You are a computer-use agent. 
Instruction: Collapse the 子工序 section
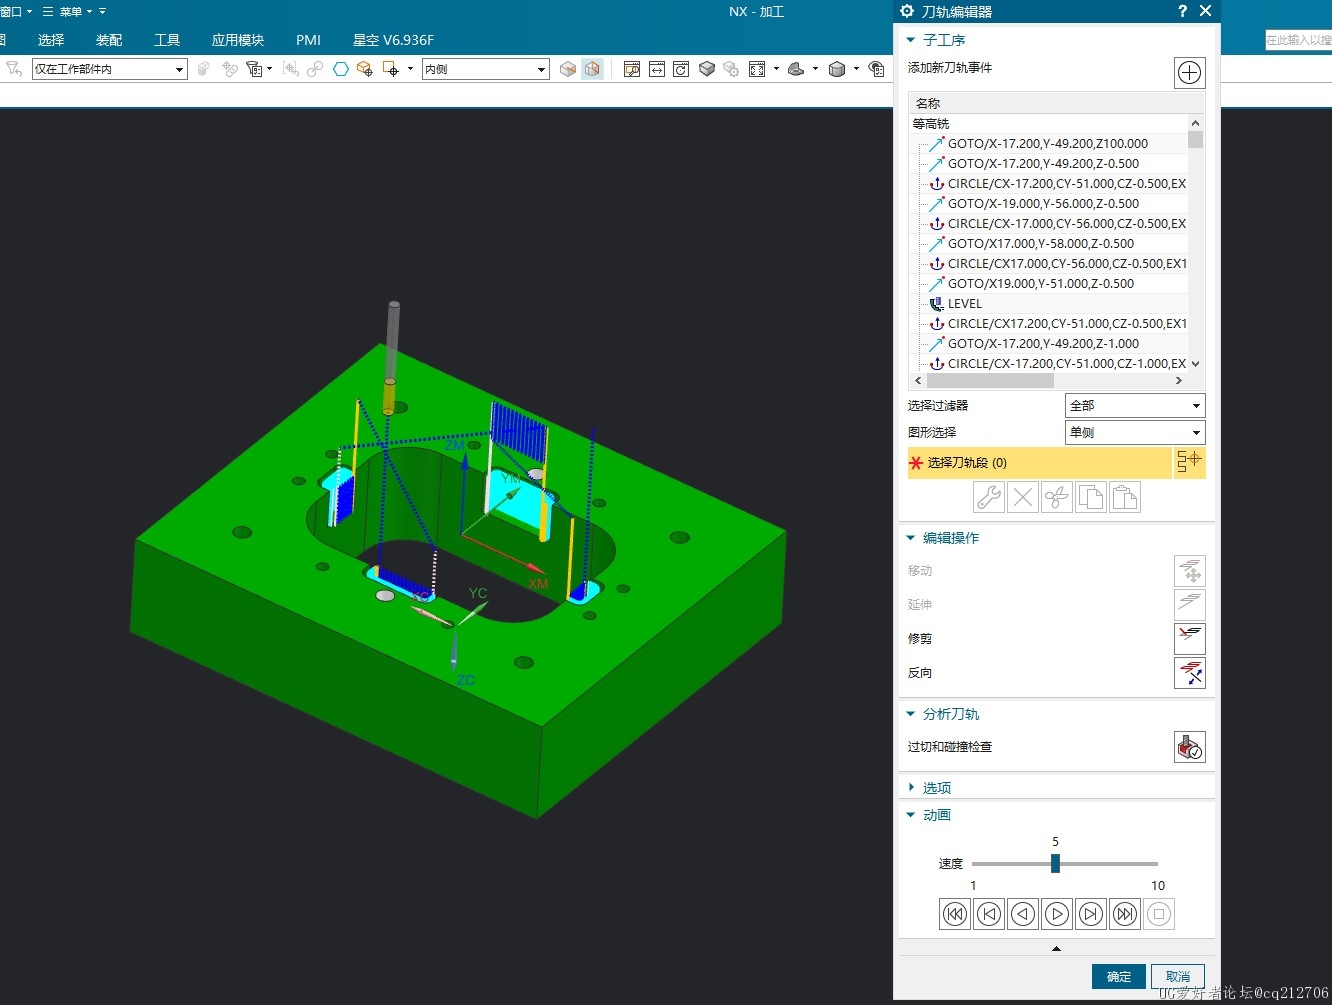(x=911, y=40)
